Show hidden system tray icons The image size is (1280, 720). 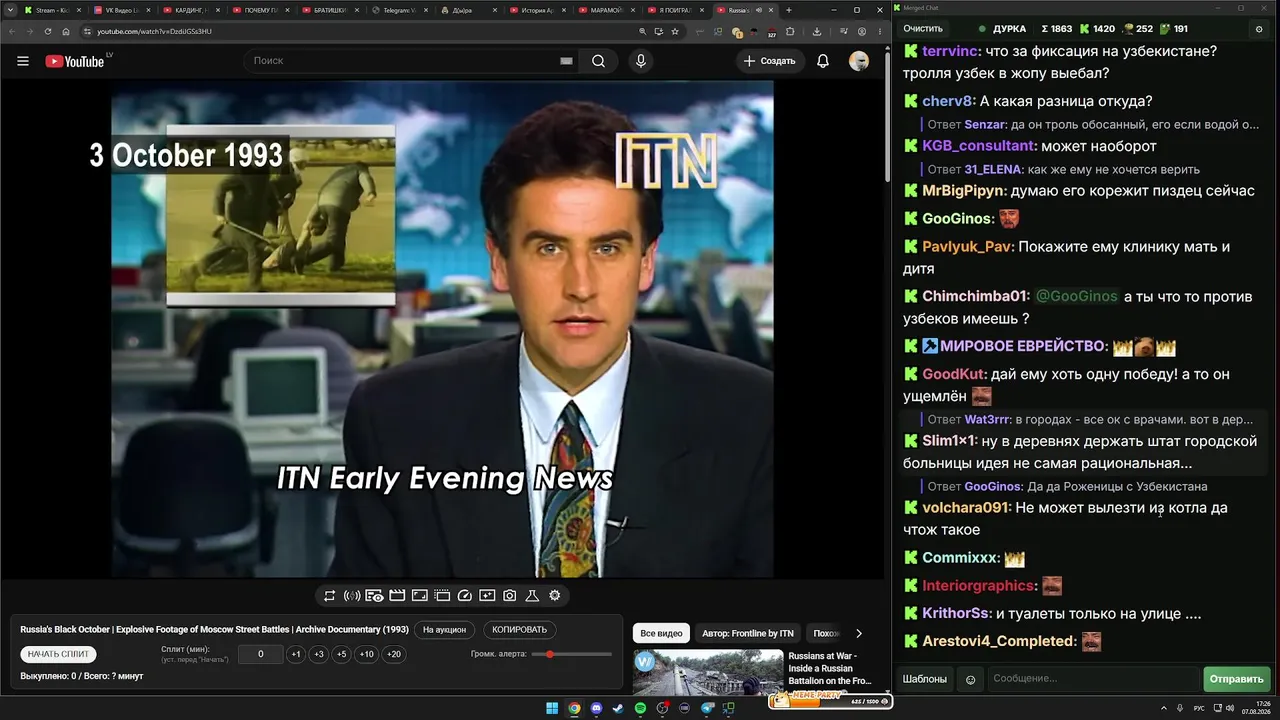[x=1166, y=709]
